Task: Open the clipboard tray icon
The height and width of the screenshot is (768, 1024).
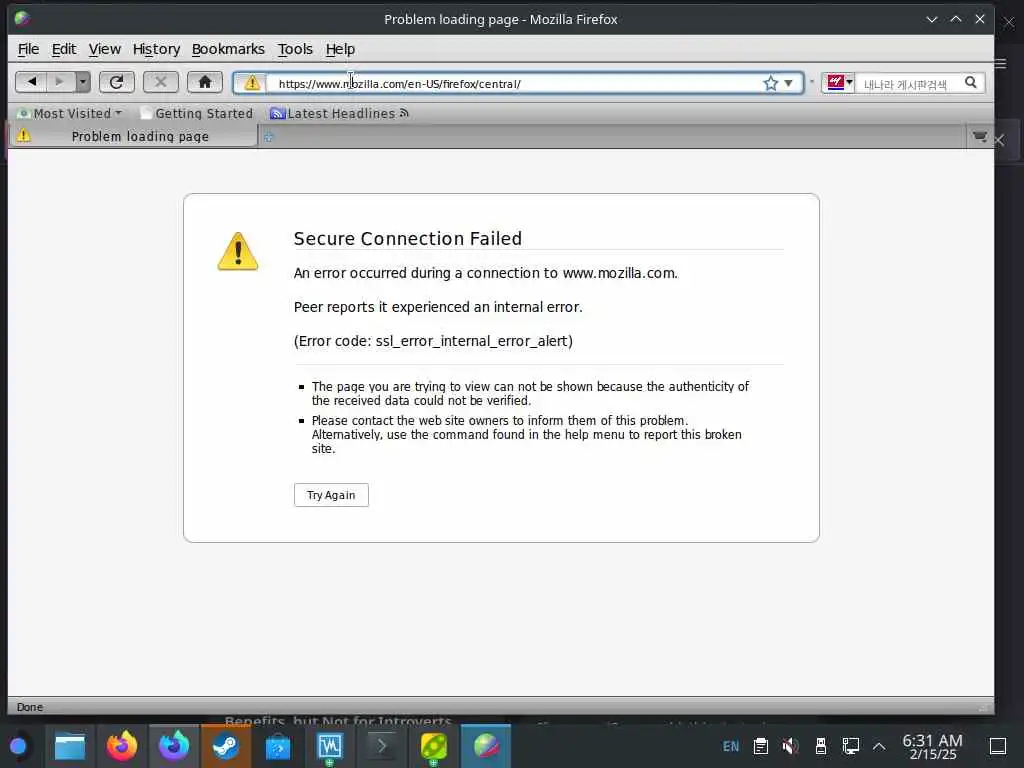Action: coord(760,746)
